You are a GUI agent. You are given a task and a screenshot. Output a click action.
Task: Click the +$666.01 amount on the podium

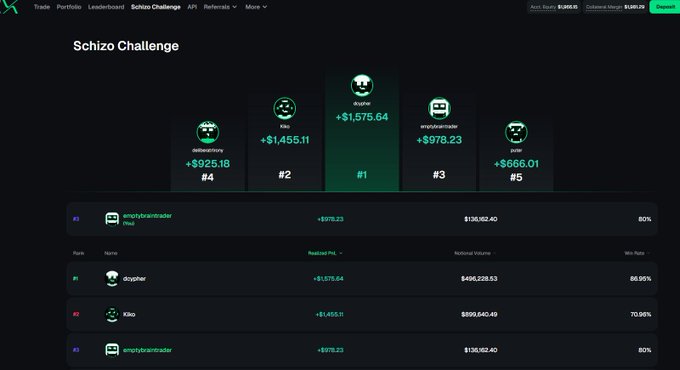(x=516, y=164)
